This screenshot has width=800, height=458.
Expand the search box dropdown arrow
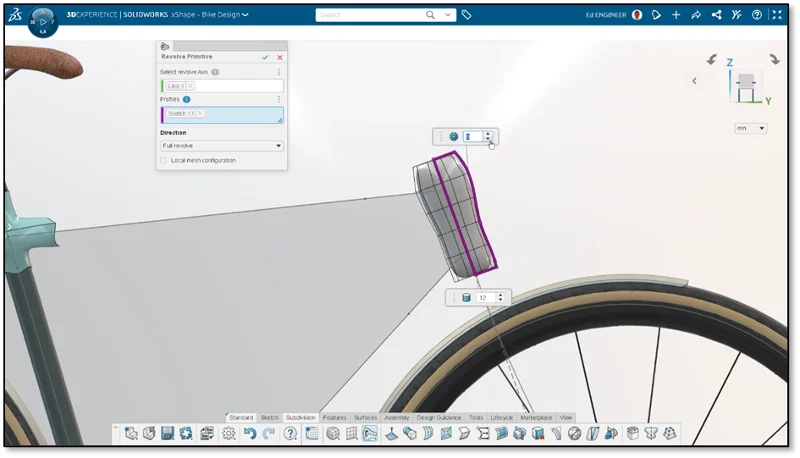447,15
